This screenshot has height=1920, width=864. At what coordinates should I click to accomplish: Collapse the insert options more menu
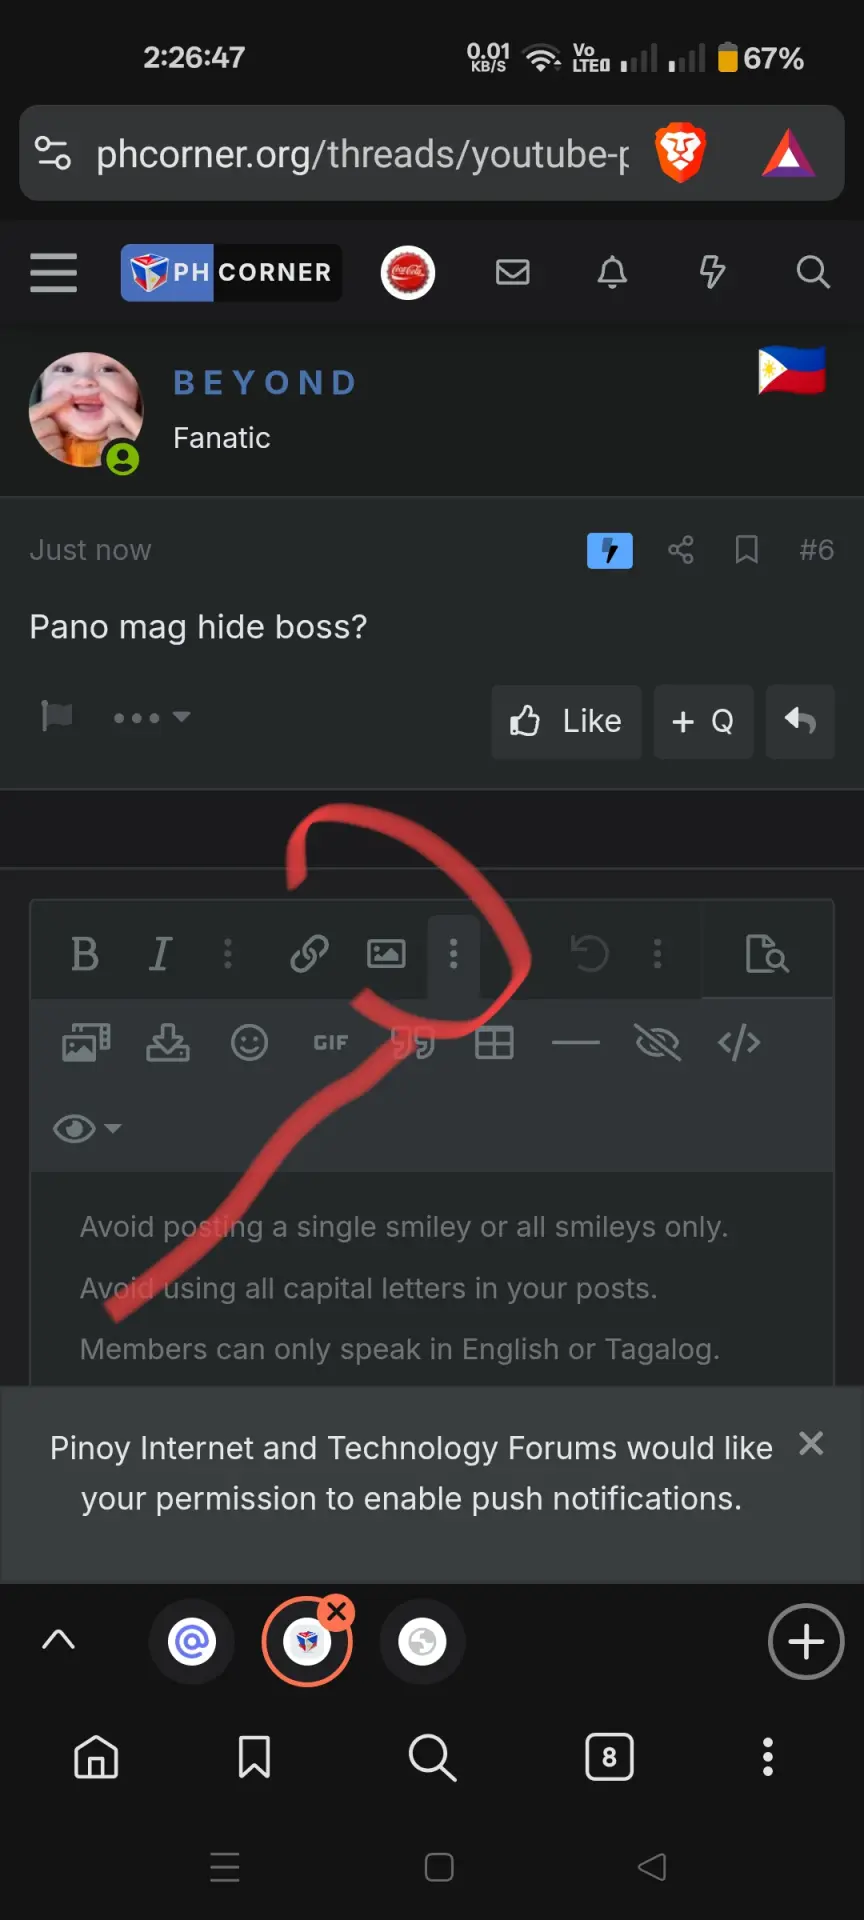pyautogui.click(x=454, y=954)
